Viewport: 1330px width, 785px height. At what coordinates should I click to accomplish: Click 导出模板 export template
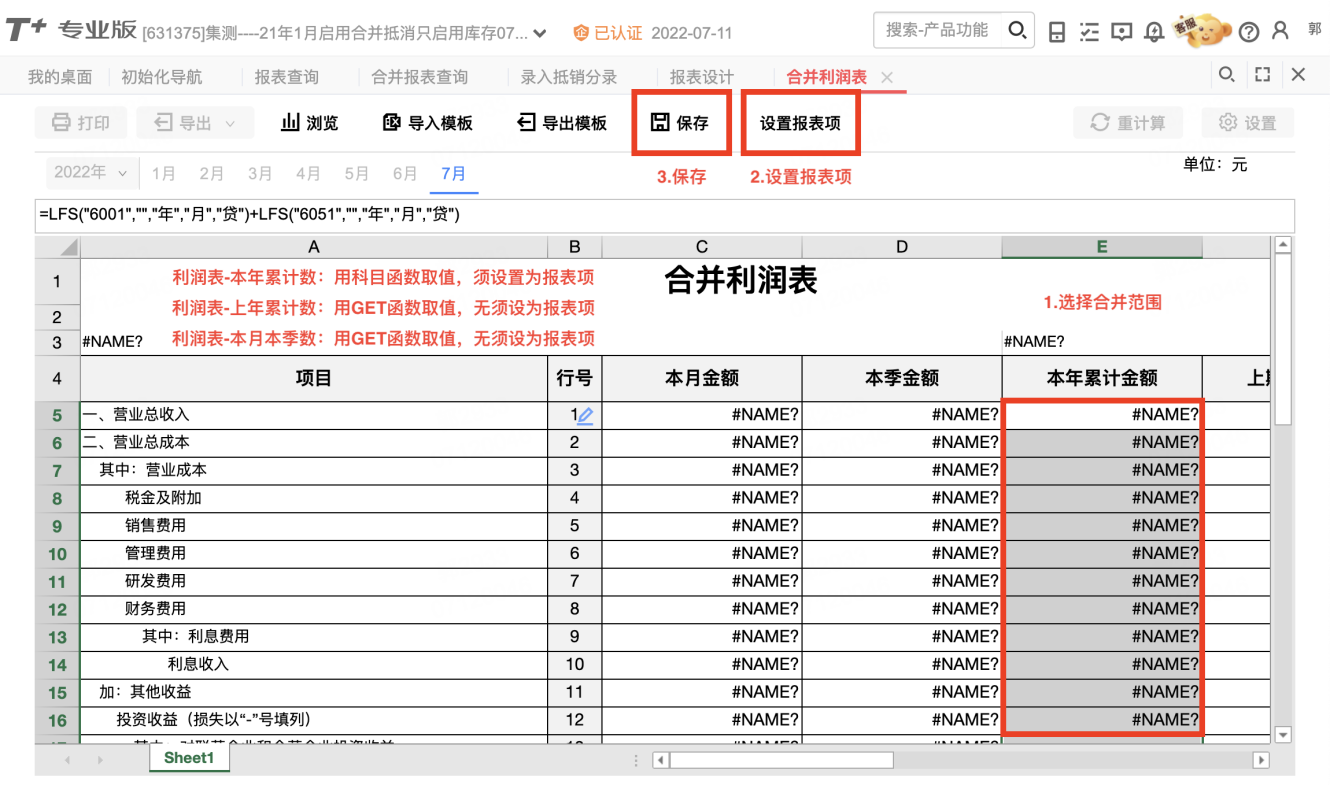coord(562,123)
